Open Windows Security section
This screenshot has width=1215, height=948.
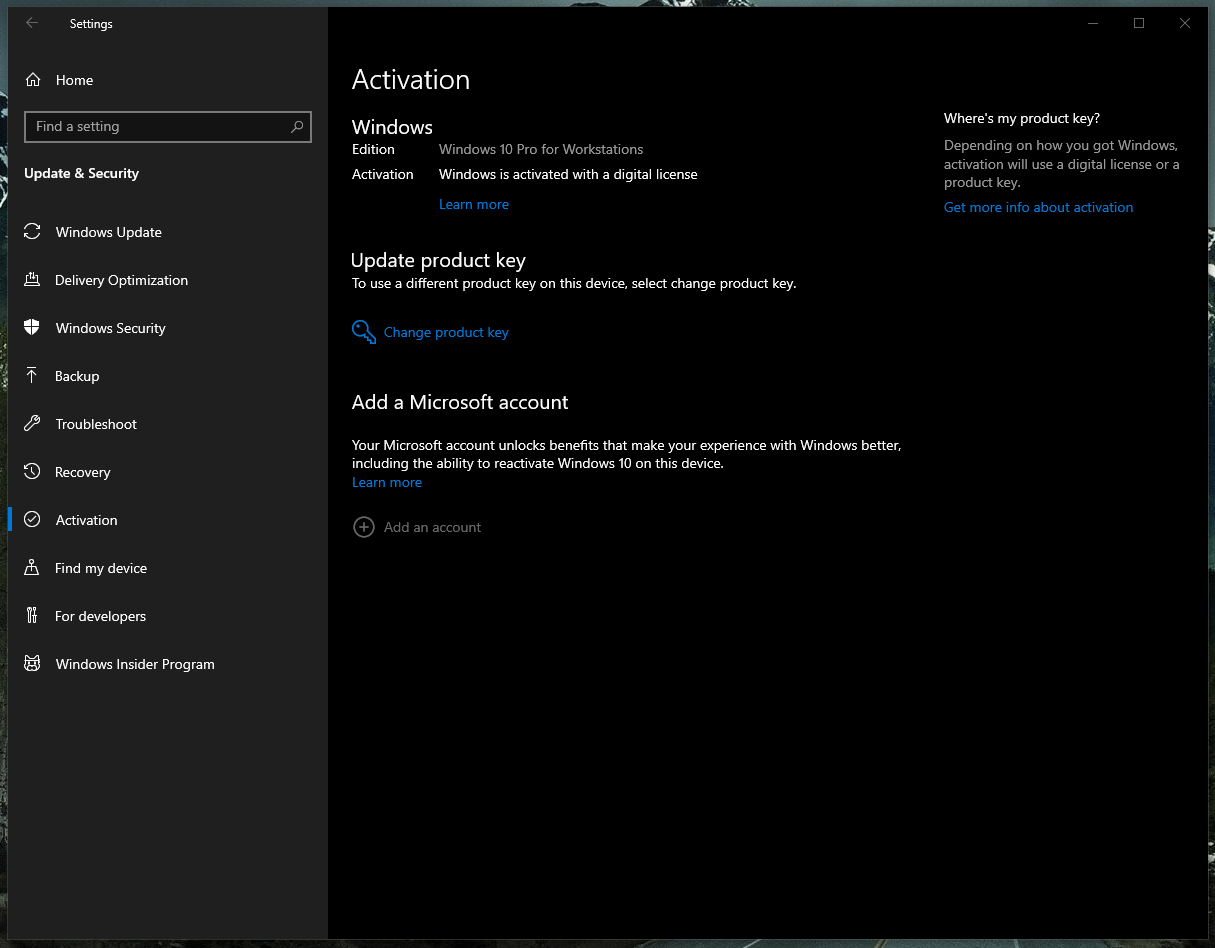click(168, 328)
